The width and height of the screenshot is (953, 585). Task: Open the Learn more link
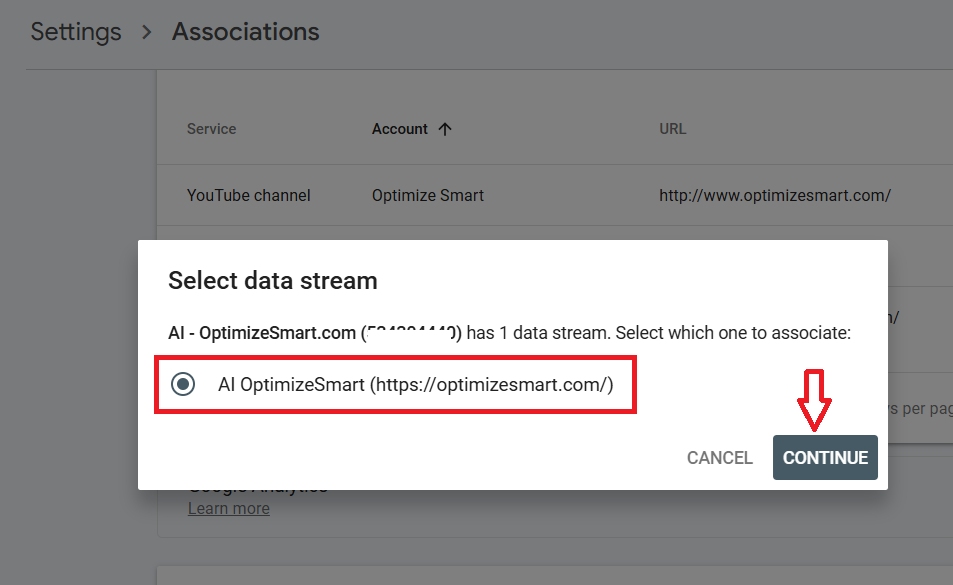[x=229, y=508]
